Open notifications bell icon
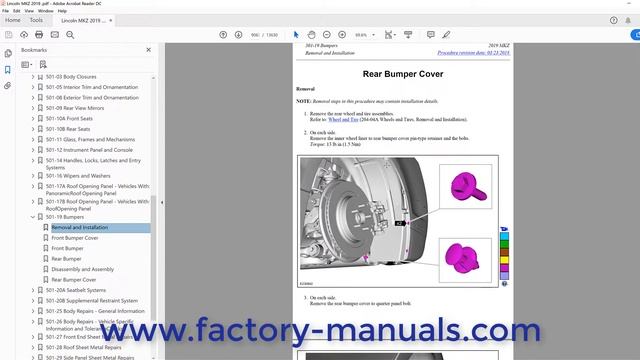The width and height of the screenshot is (640, 360). 628,20
